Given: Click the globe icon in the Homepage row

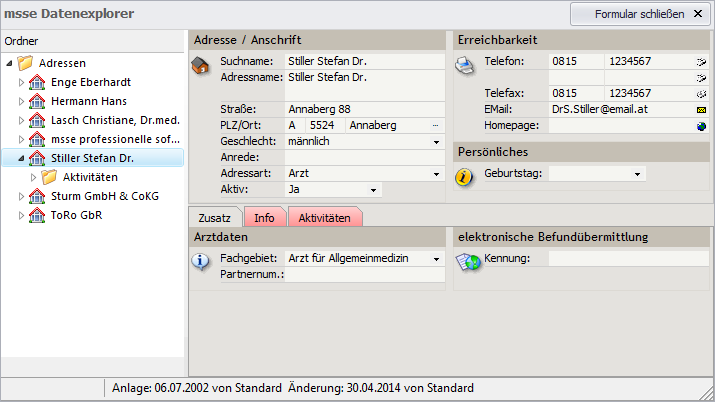Looking at the screenshot, I should coord(701,126).
